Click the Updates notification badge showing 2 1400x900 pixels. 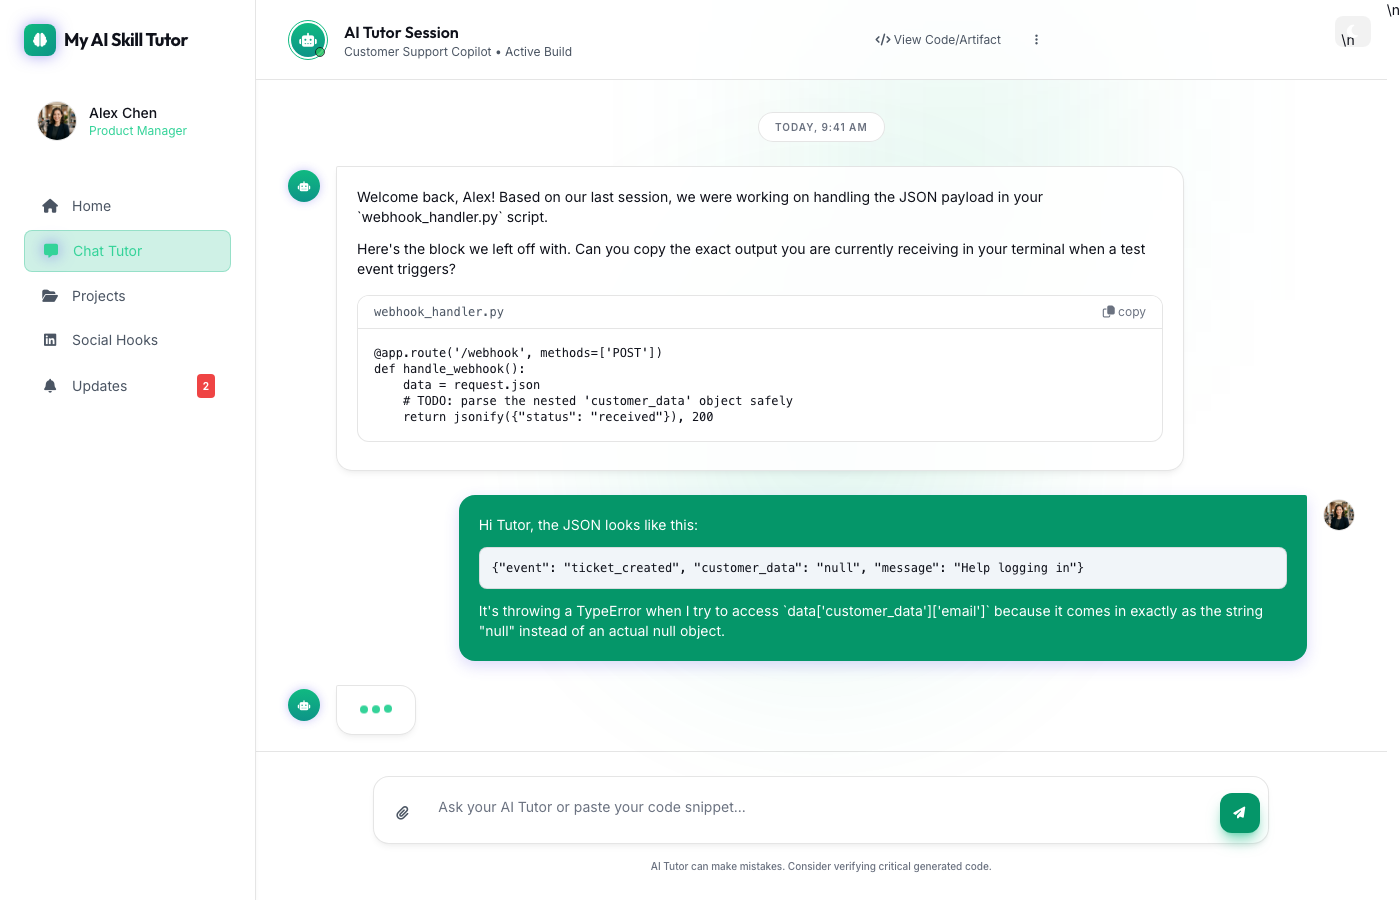click(205, 385)
